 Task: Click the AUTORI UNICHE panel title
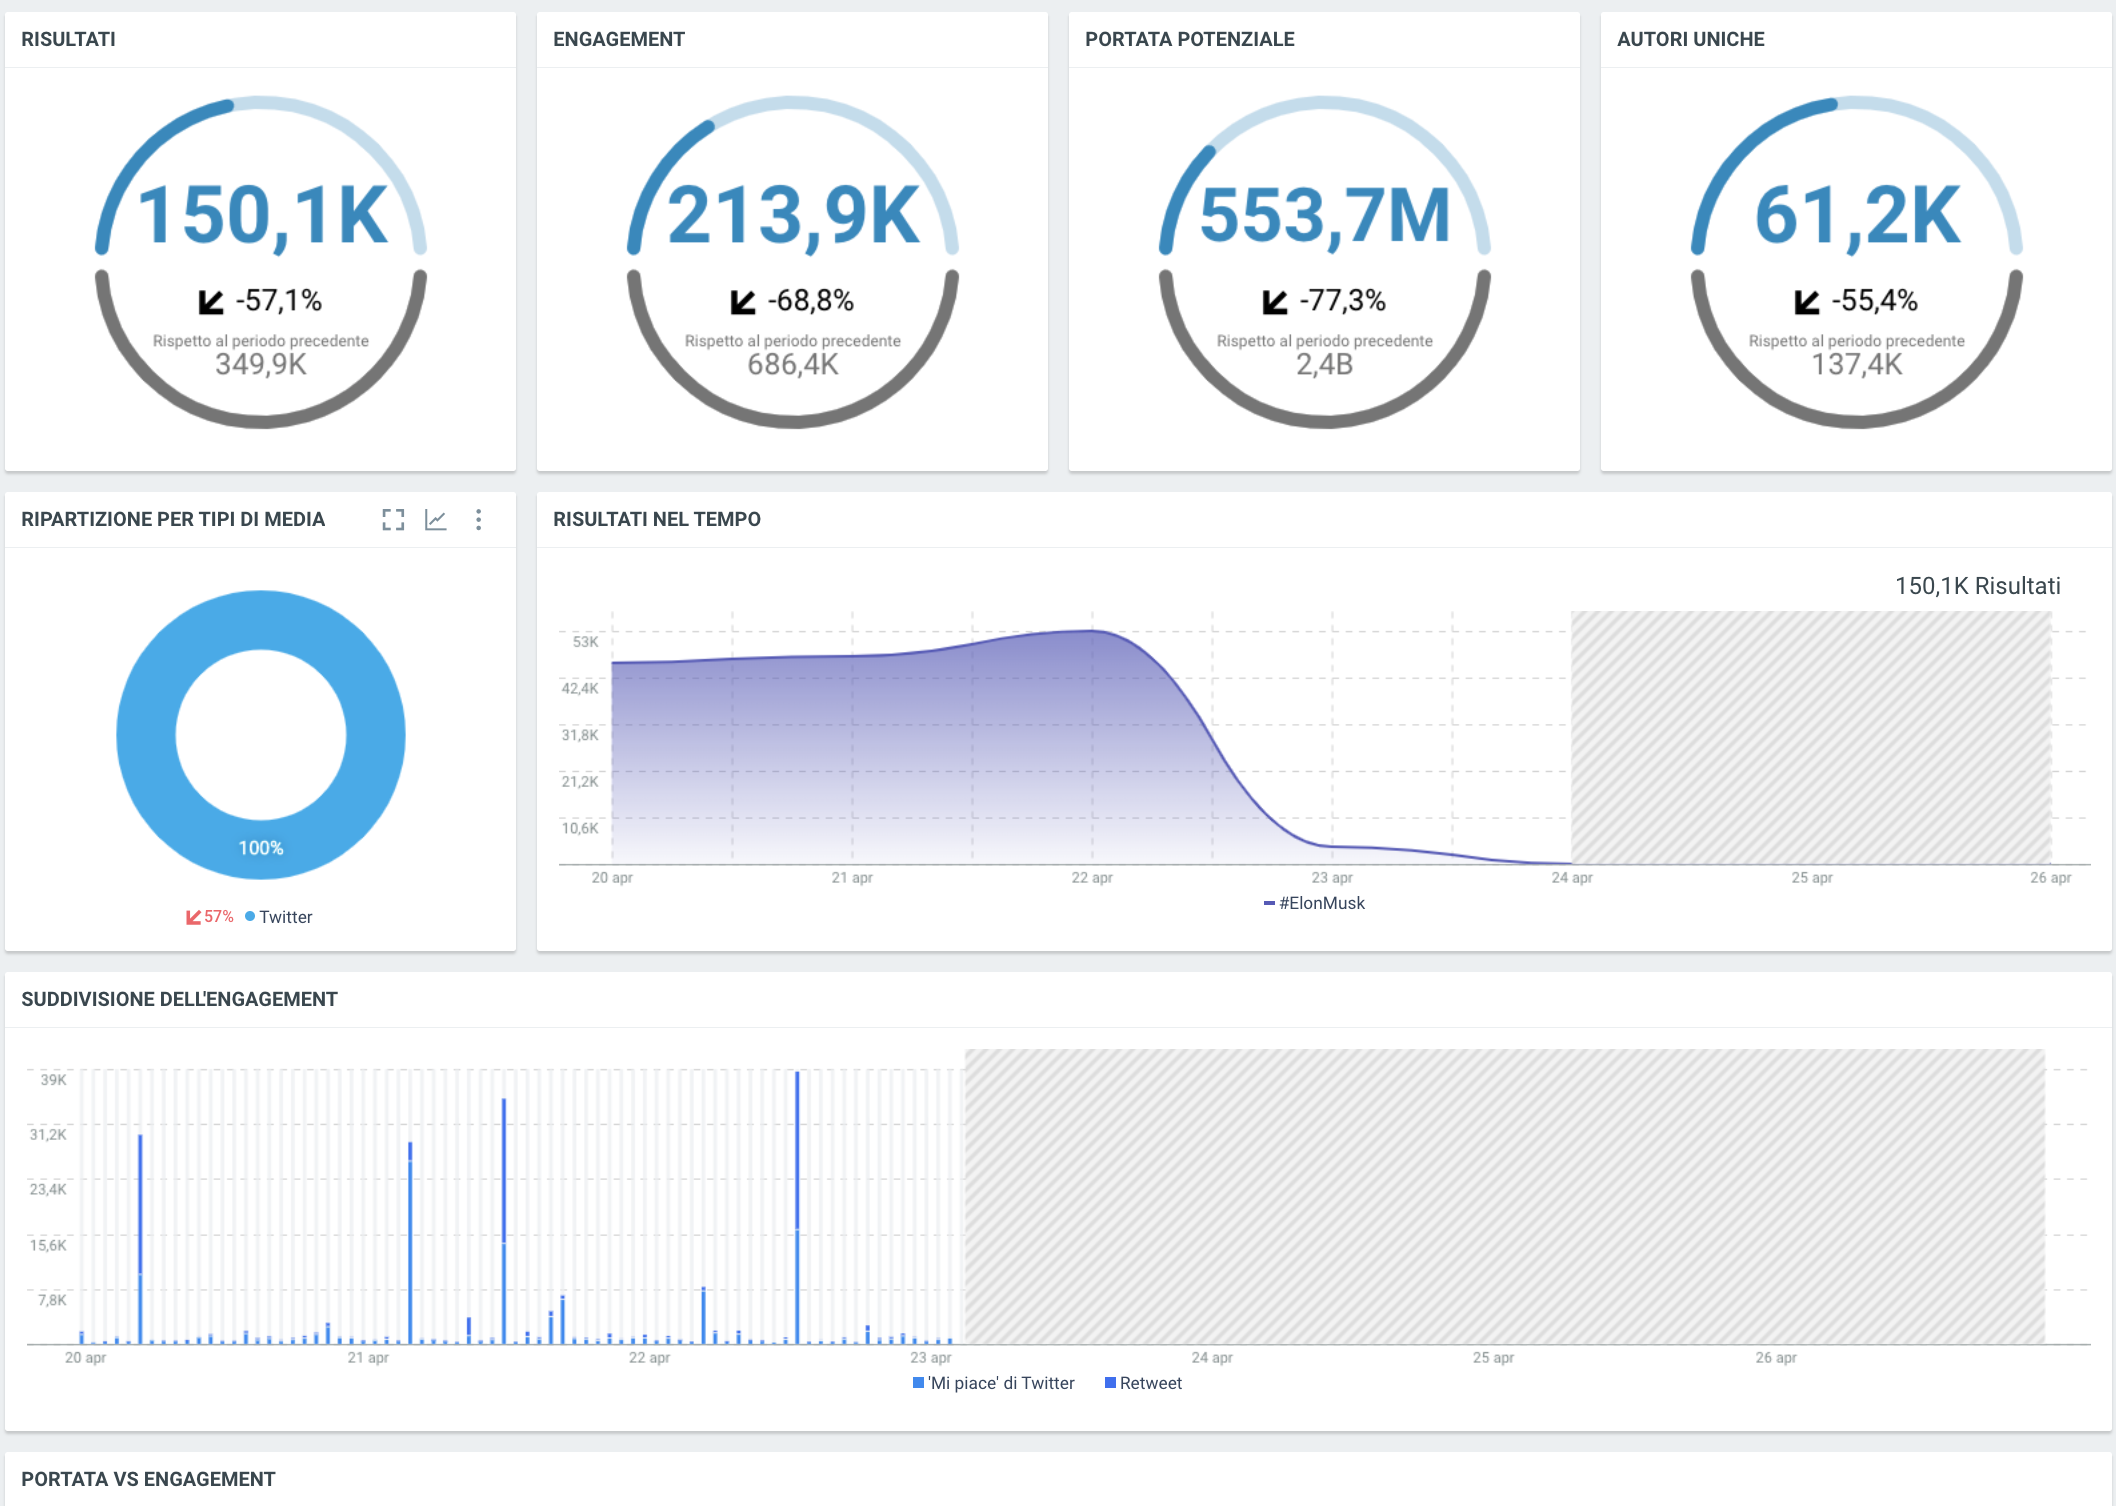(1691, 39)
